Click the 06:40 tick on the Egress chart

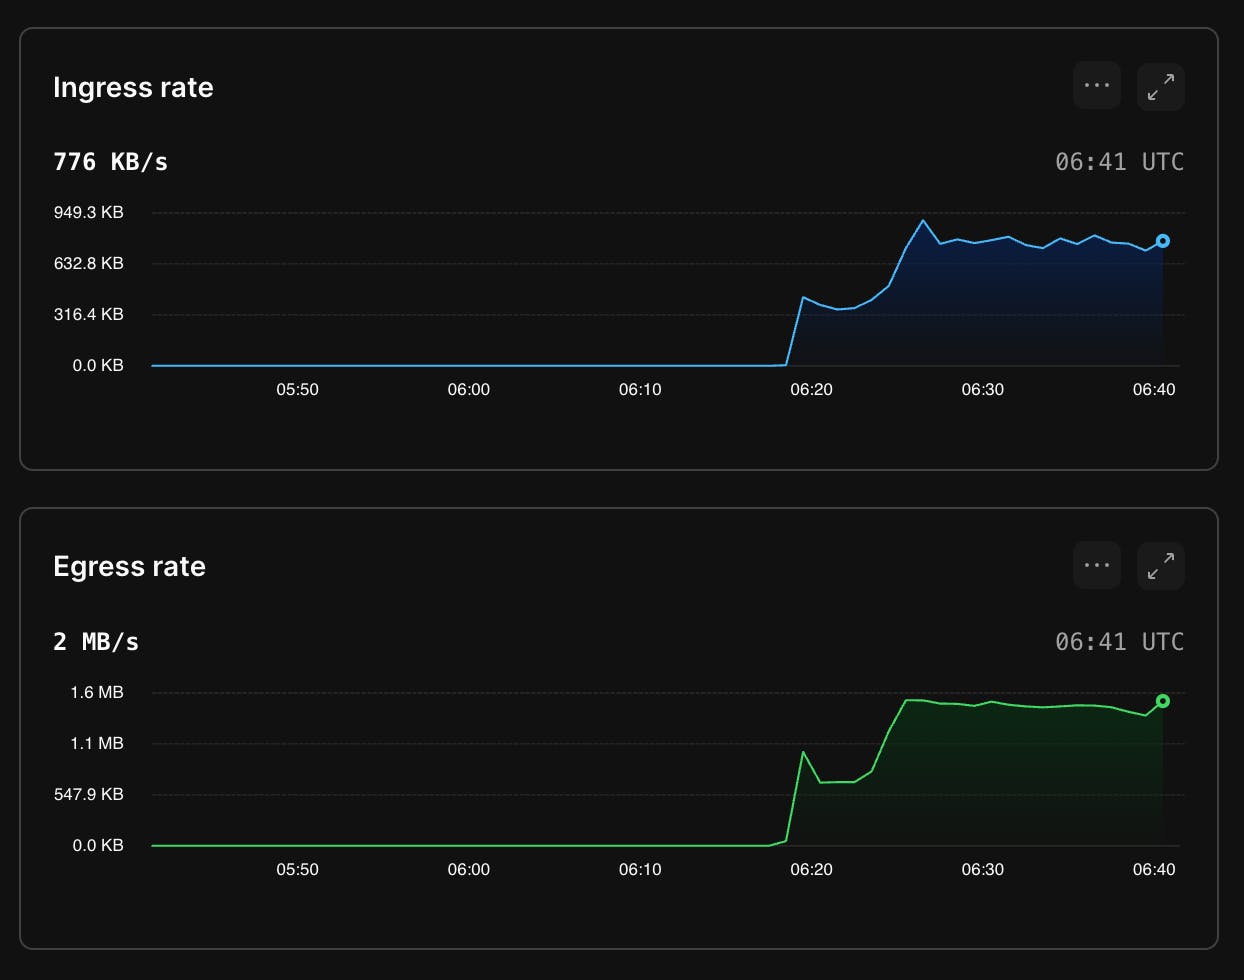pos(1154,869)
